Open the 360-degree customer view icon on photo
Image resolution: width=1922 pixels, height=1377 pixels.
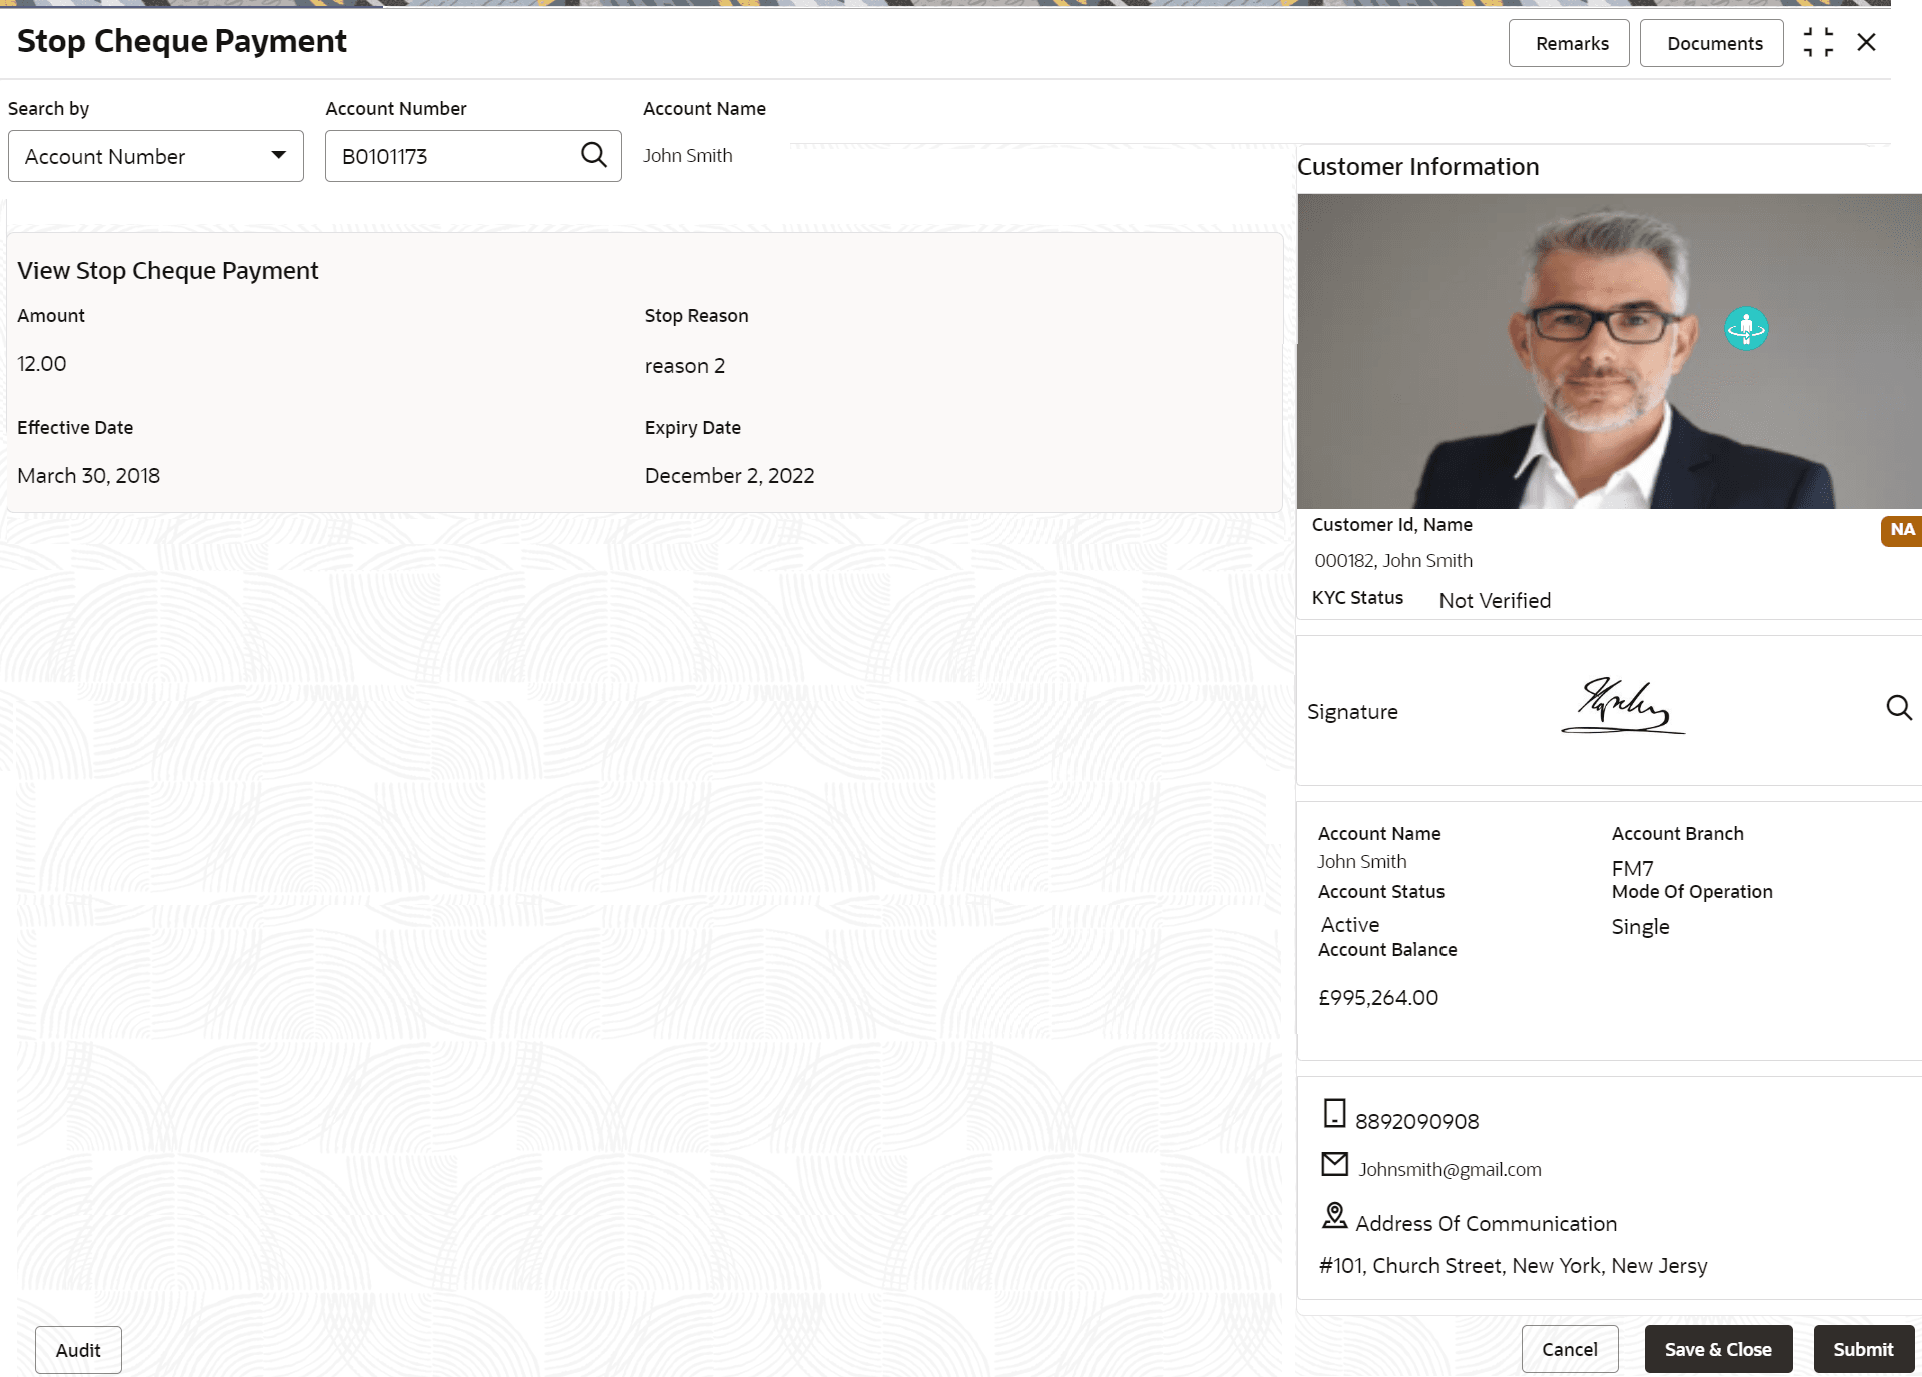[x=1746, y=328]
